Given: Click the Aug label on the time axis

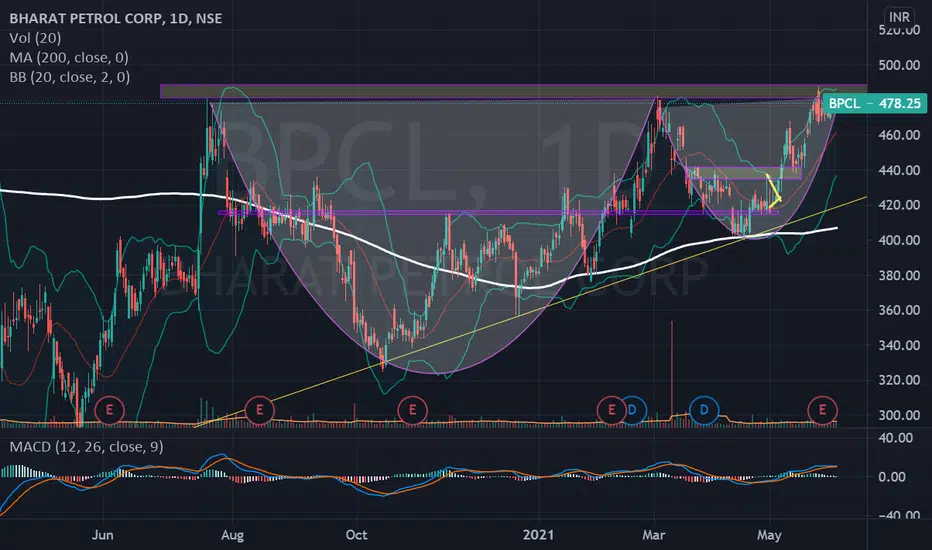Looking at the screenshot, I should (232, 535).
